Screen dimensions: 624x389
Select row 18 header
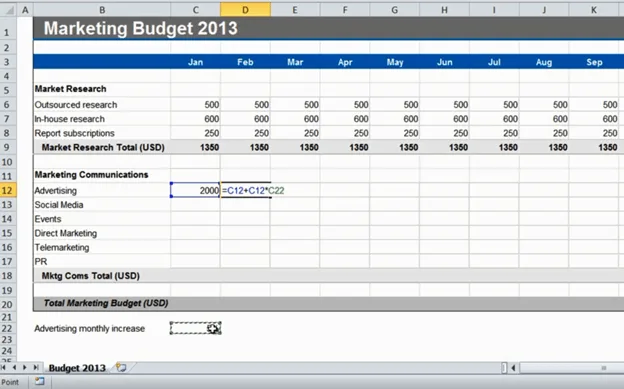click(8, 276)
